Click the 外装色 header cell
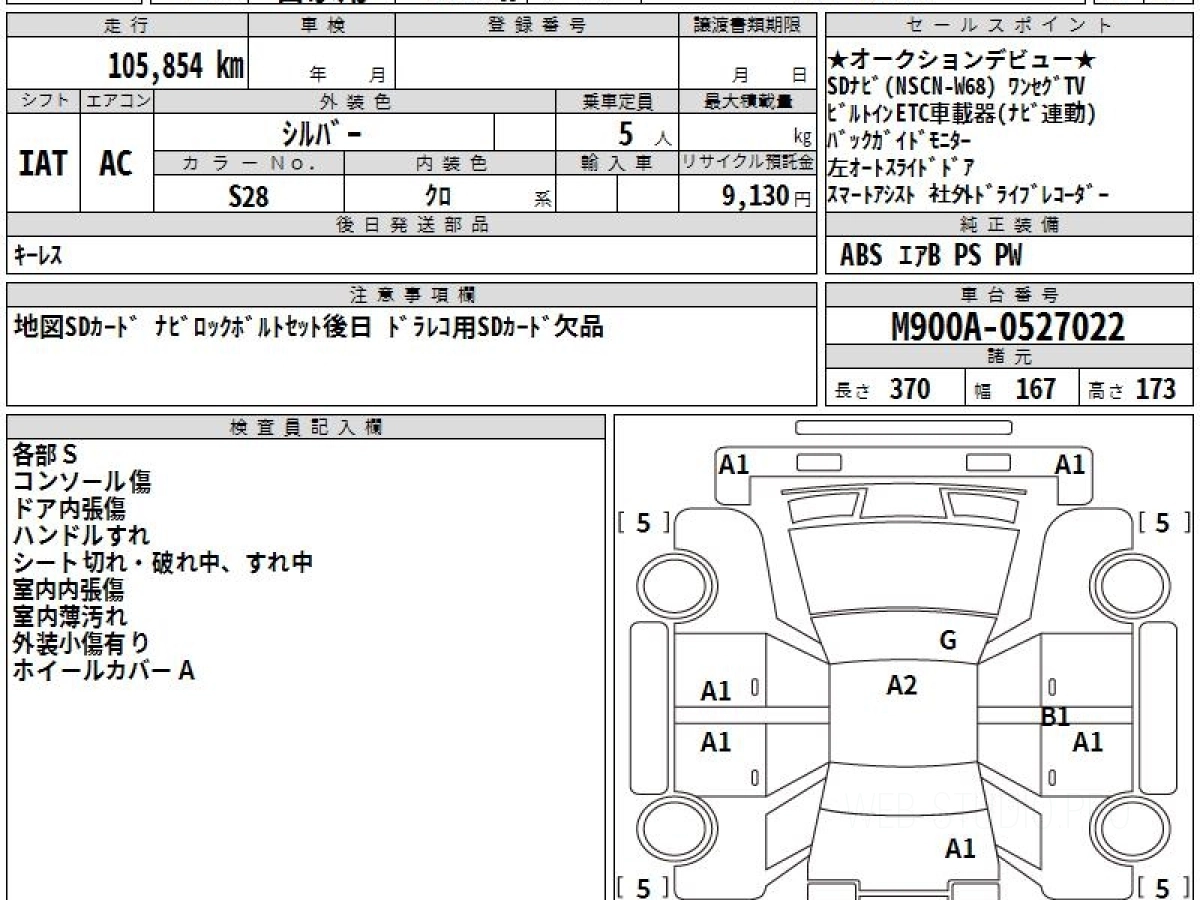Image resolution: width=1200 pixels, height=900 pixels. (355, 101)
